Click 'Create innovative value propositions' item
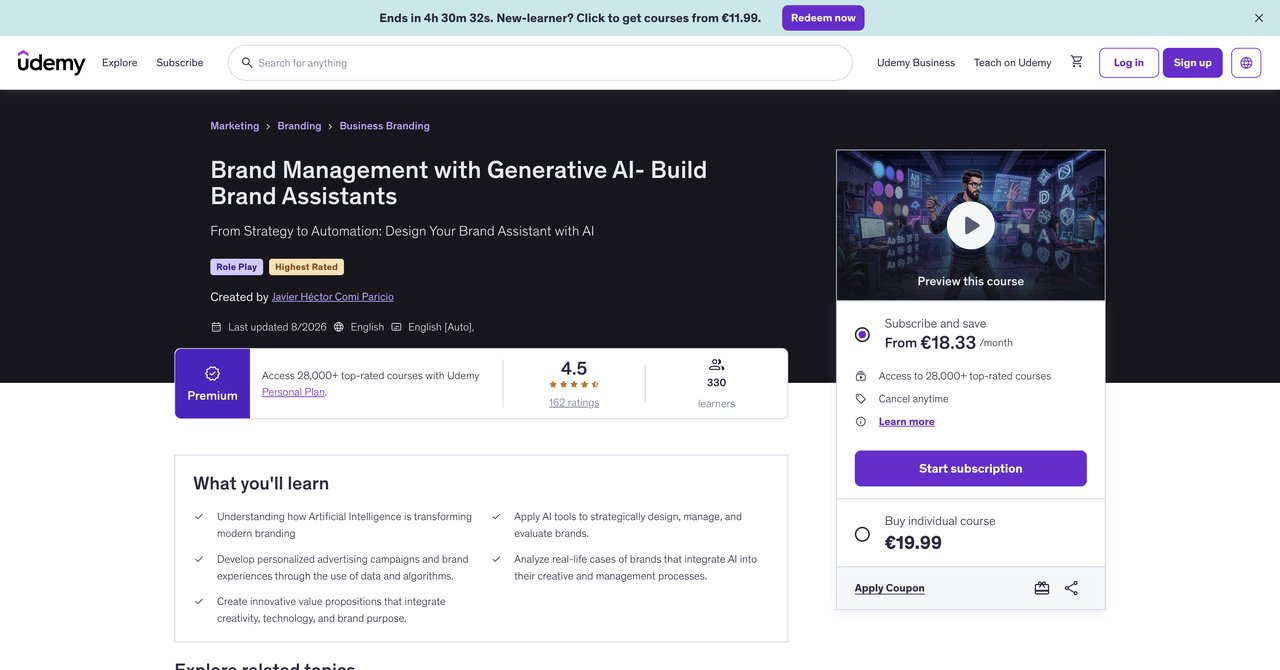1280x670 pixels. 331,610
